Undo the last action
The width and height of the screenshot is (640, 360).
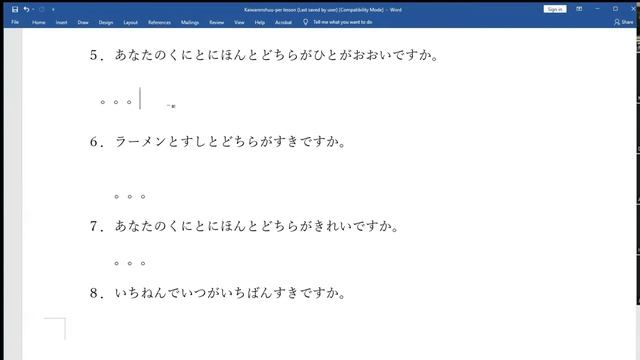[x=26, y=9]
